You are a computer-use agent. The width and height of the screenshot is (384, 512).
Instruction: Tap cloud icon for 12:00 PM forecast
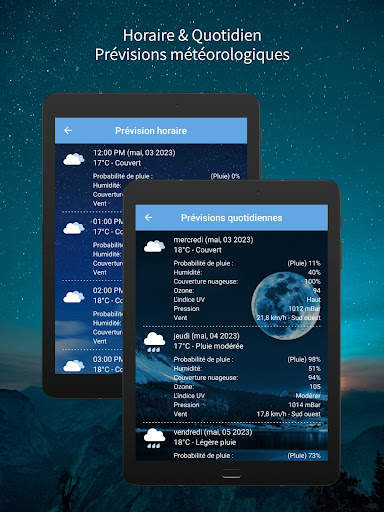(x=74, y=159)
